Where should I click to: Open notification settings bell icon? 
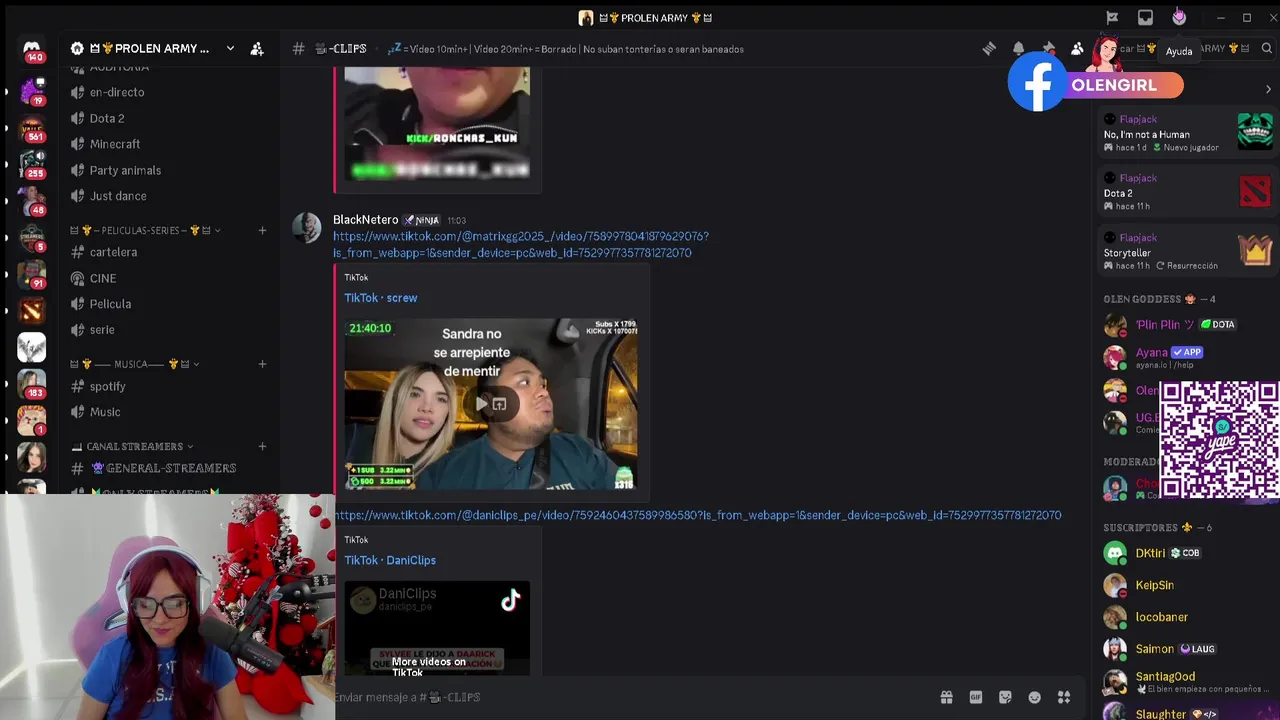tap(1018, 48)
